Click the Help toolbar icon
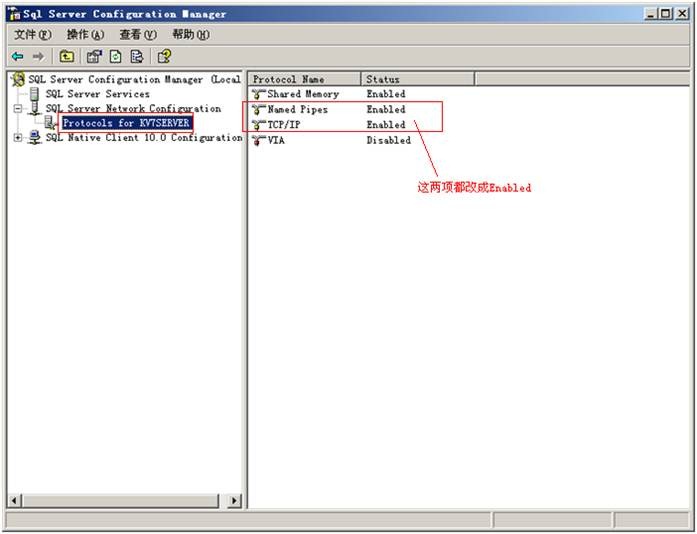Image resolution: width=697 pixels, height=534 pixels. coord(164,56)
